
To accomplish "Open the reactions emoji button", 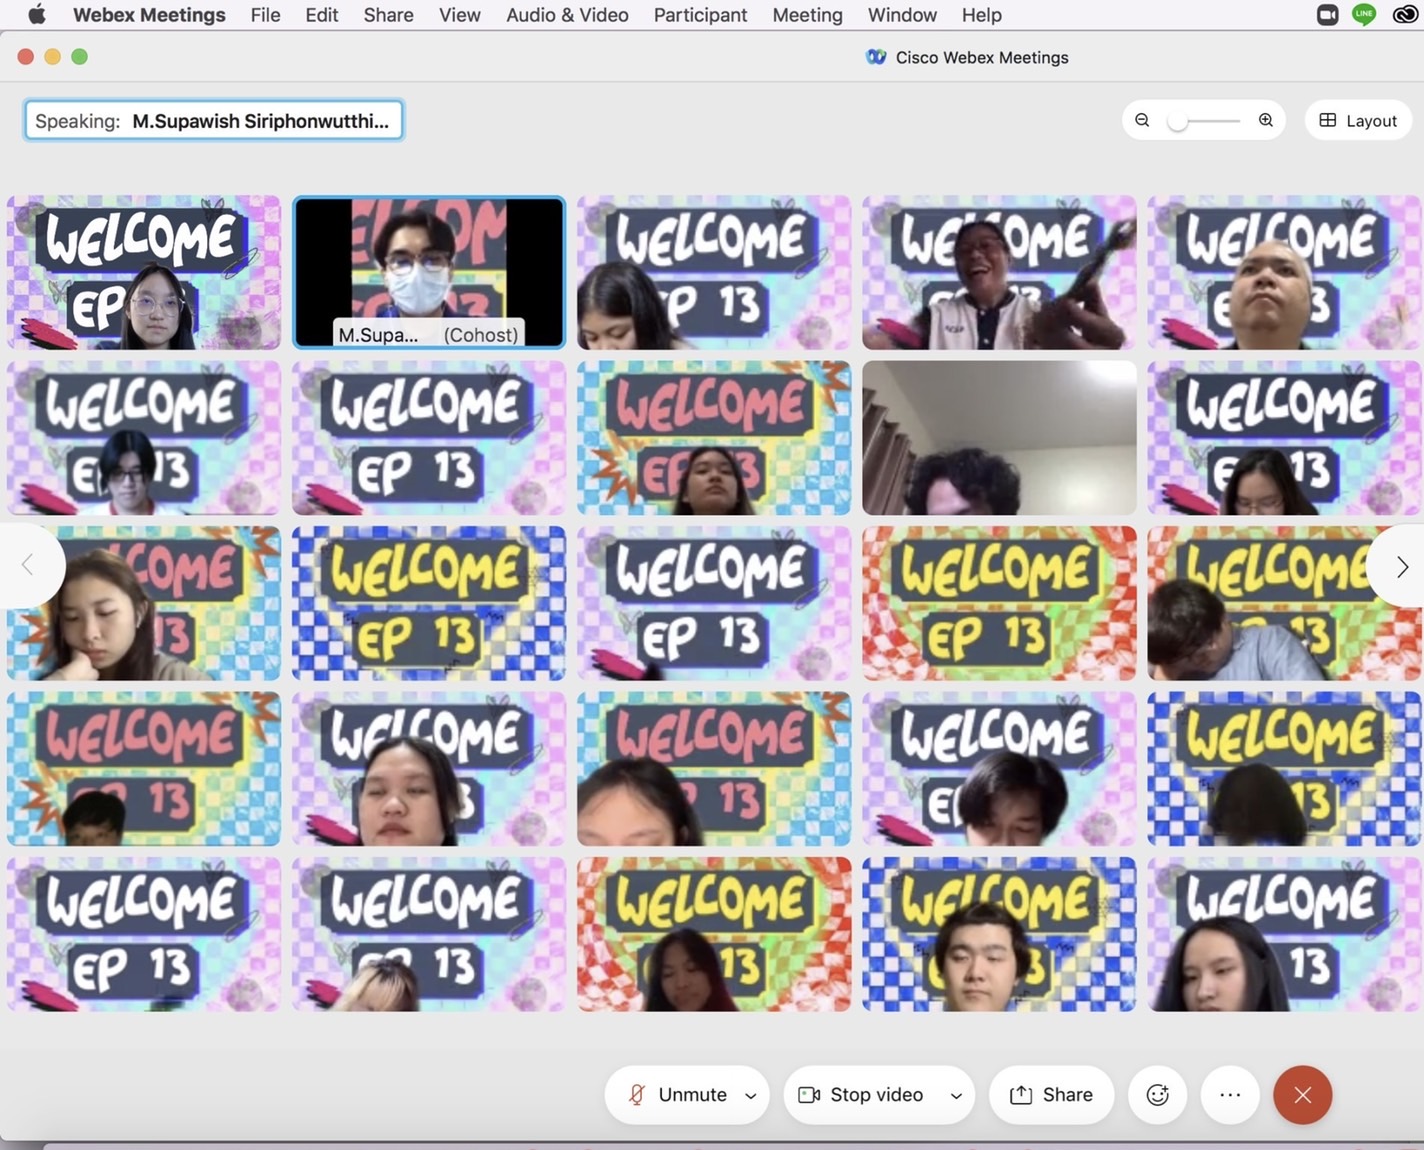I will click(x=1158, y=1095).
